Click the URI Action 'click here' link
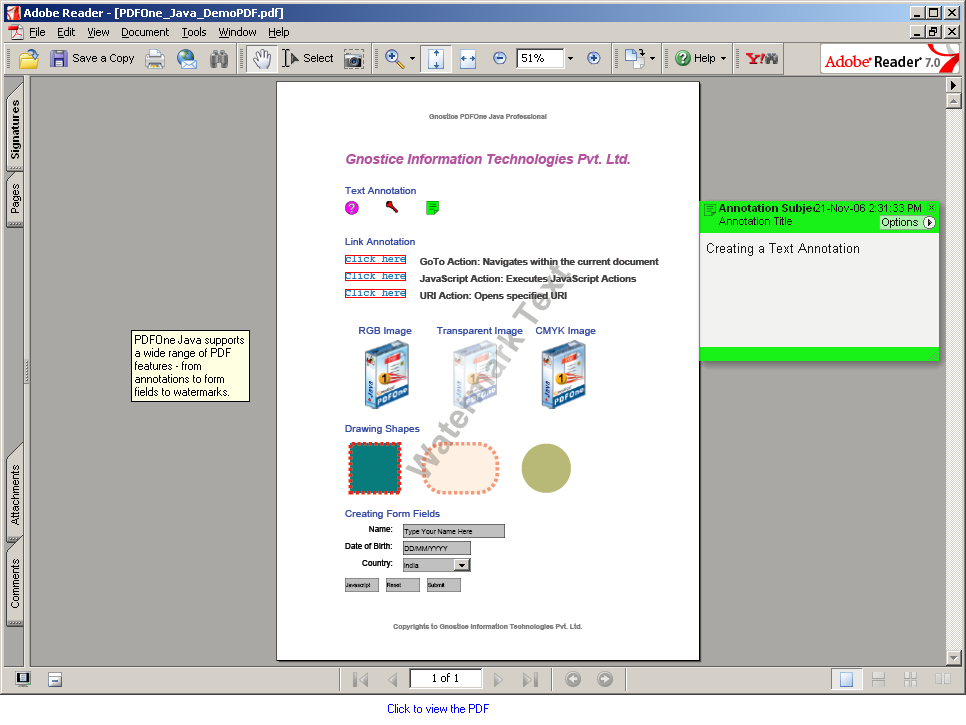 click(x=375, y=293)
